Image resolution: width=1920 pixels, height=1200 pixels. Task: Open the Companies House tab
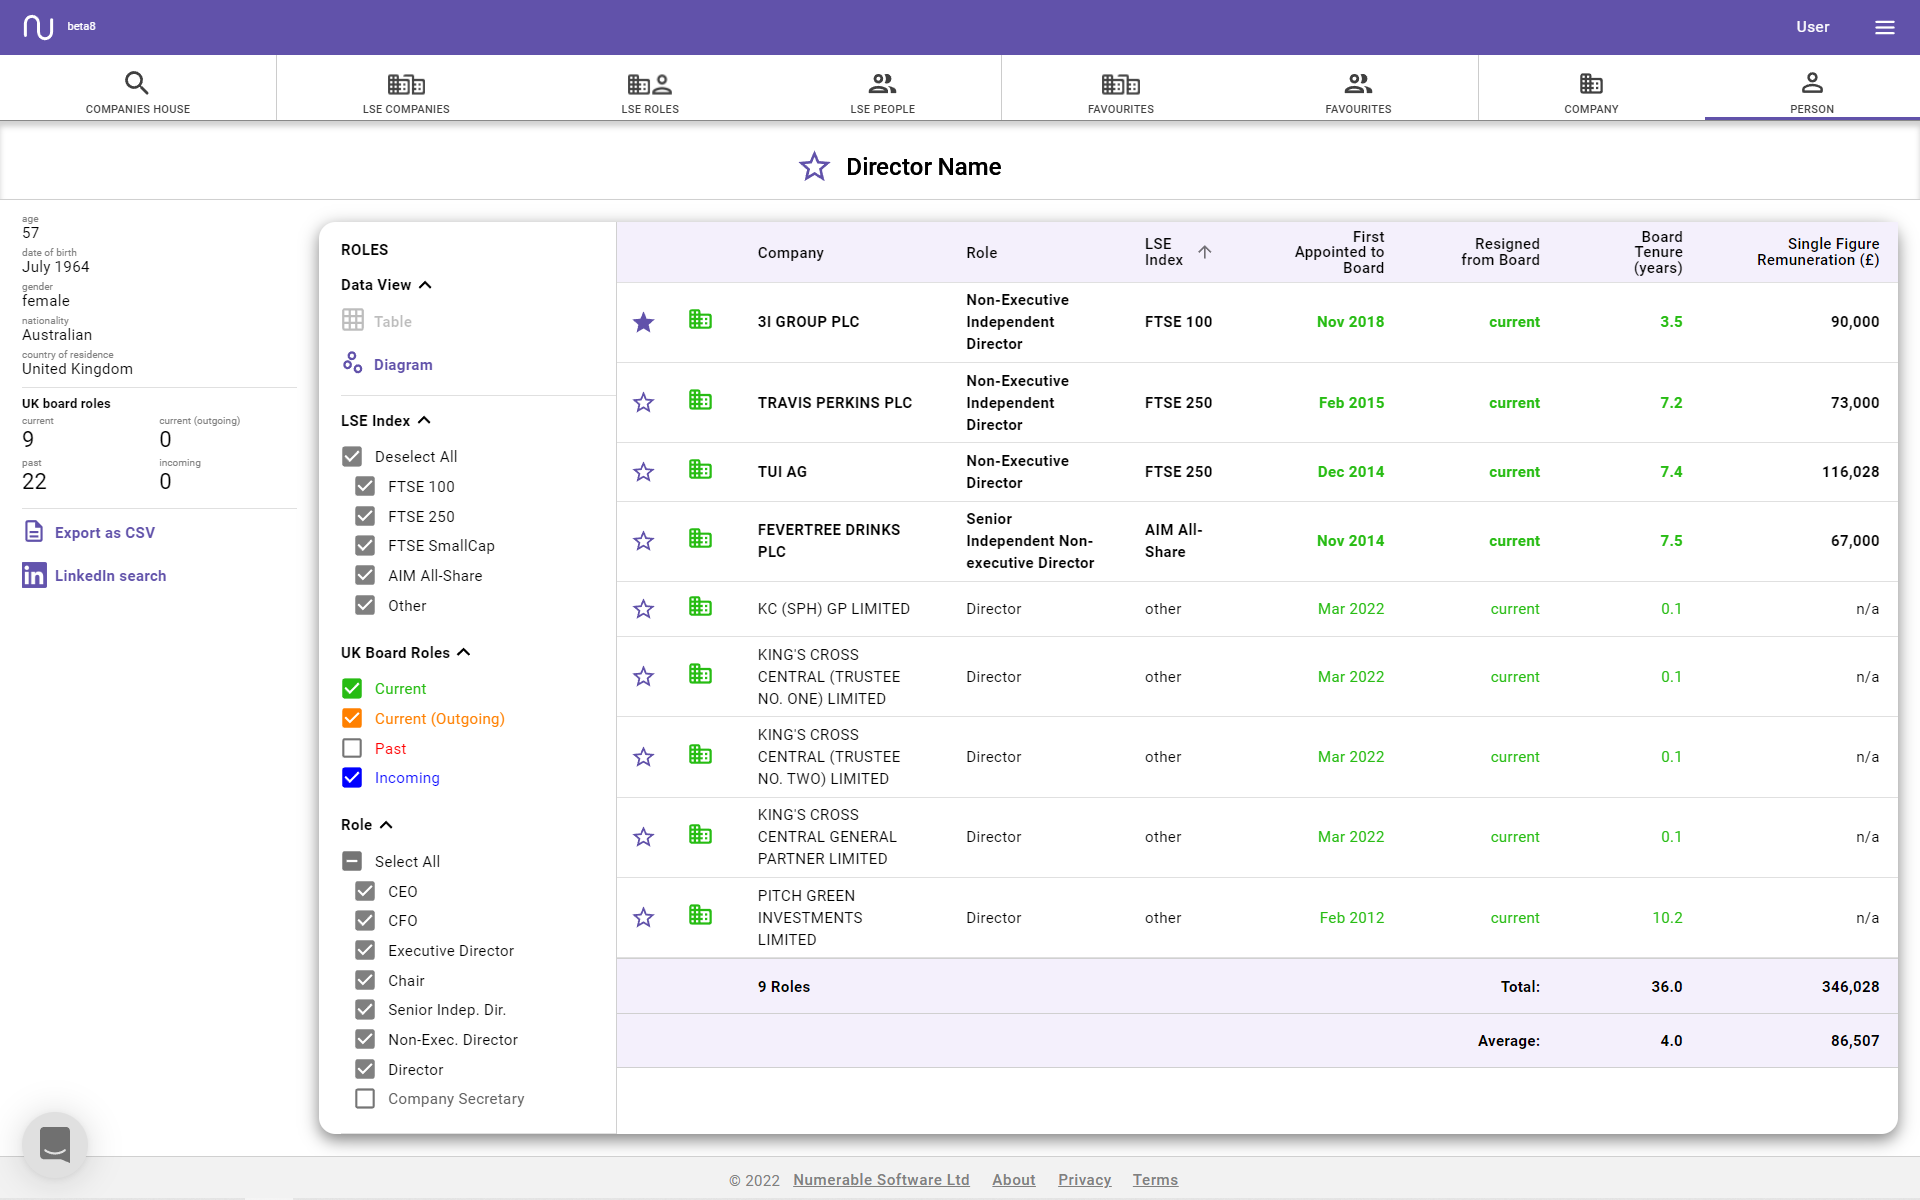(138, 88)
